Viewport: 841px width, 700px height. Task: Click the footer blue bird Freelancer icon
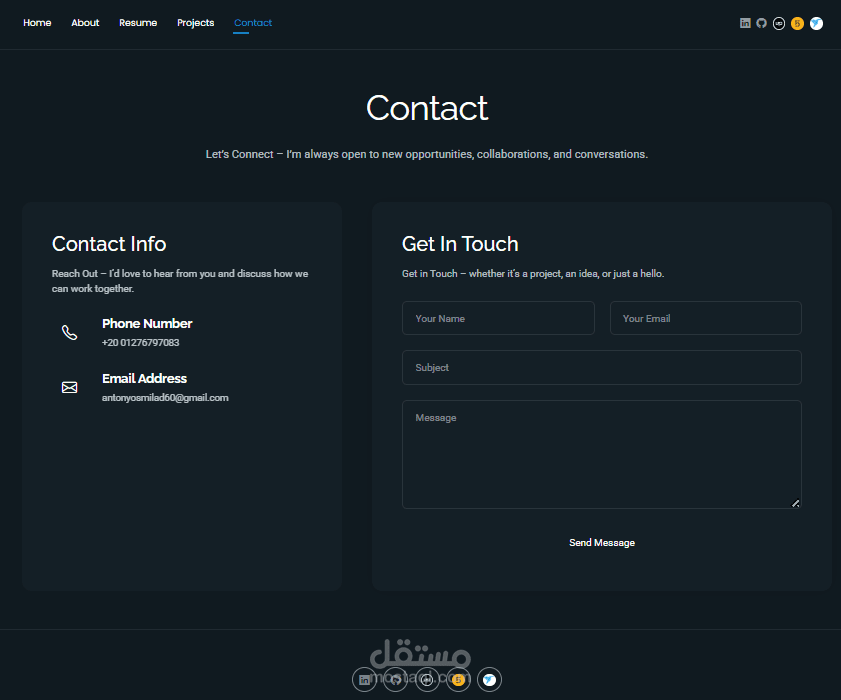tap(489, 680)
